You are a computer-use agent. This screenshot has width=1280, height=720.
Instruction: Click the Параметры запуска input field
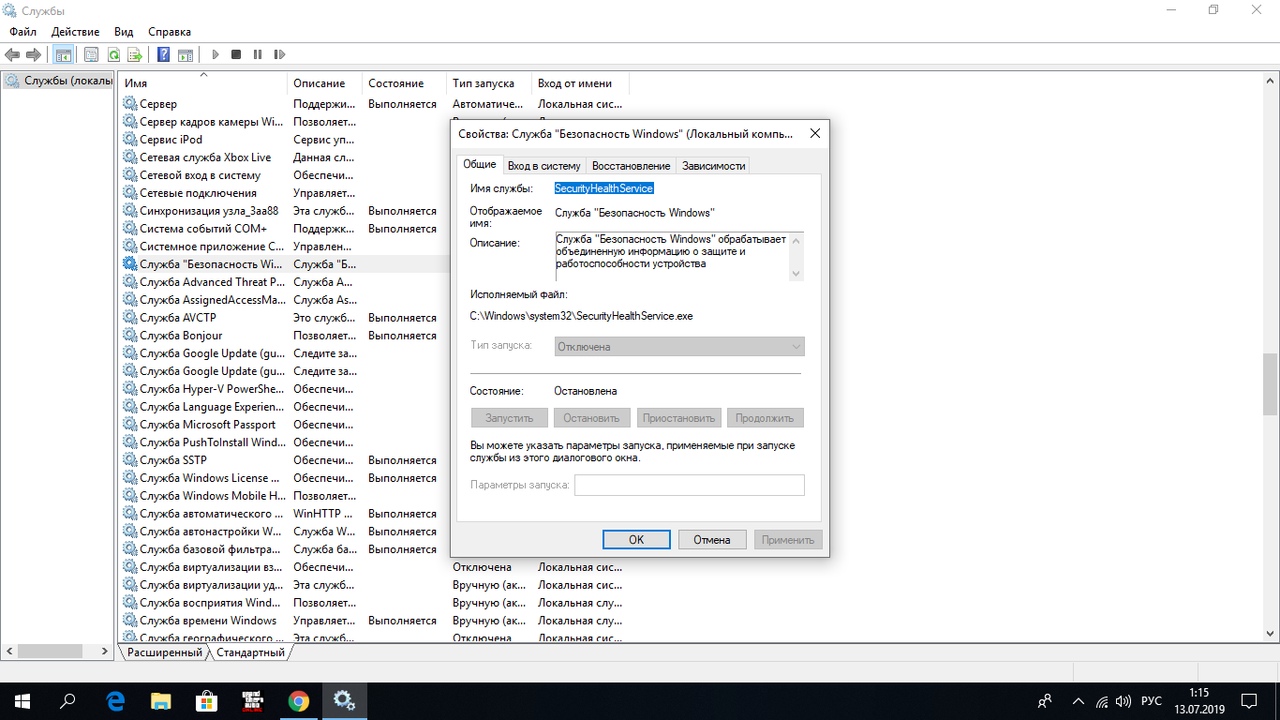click(689, 485)
